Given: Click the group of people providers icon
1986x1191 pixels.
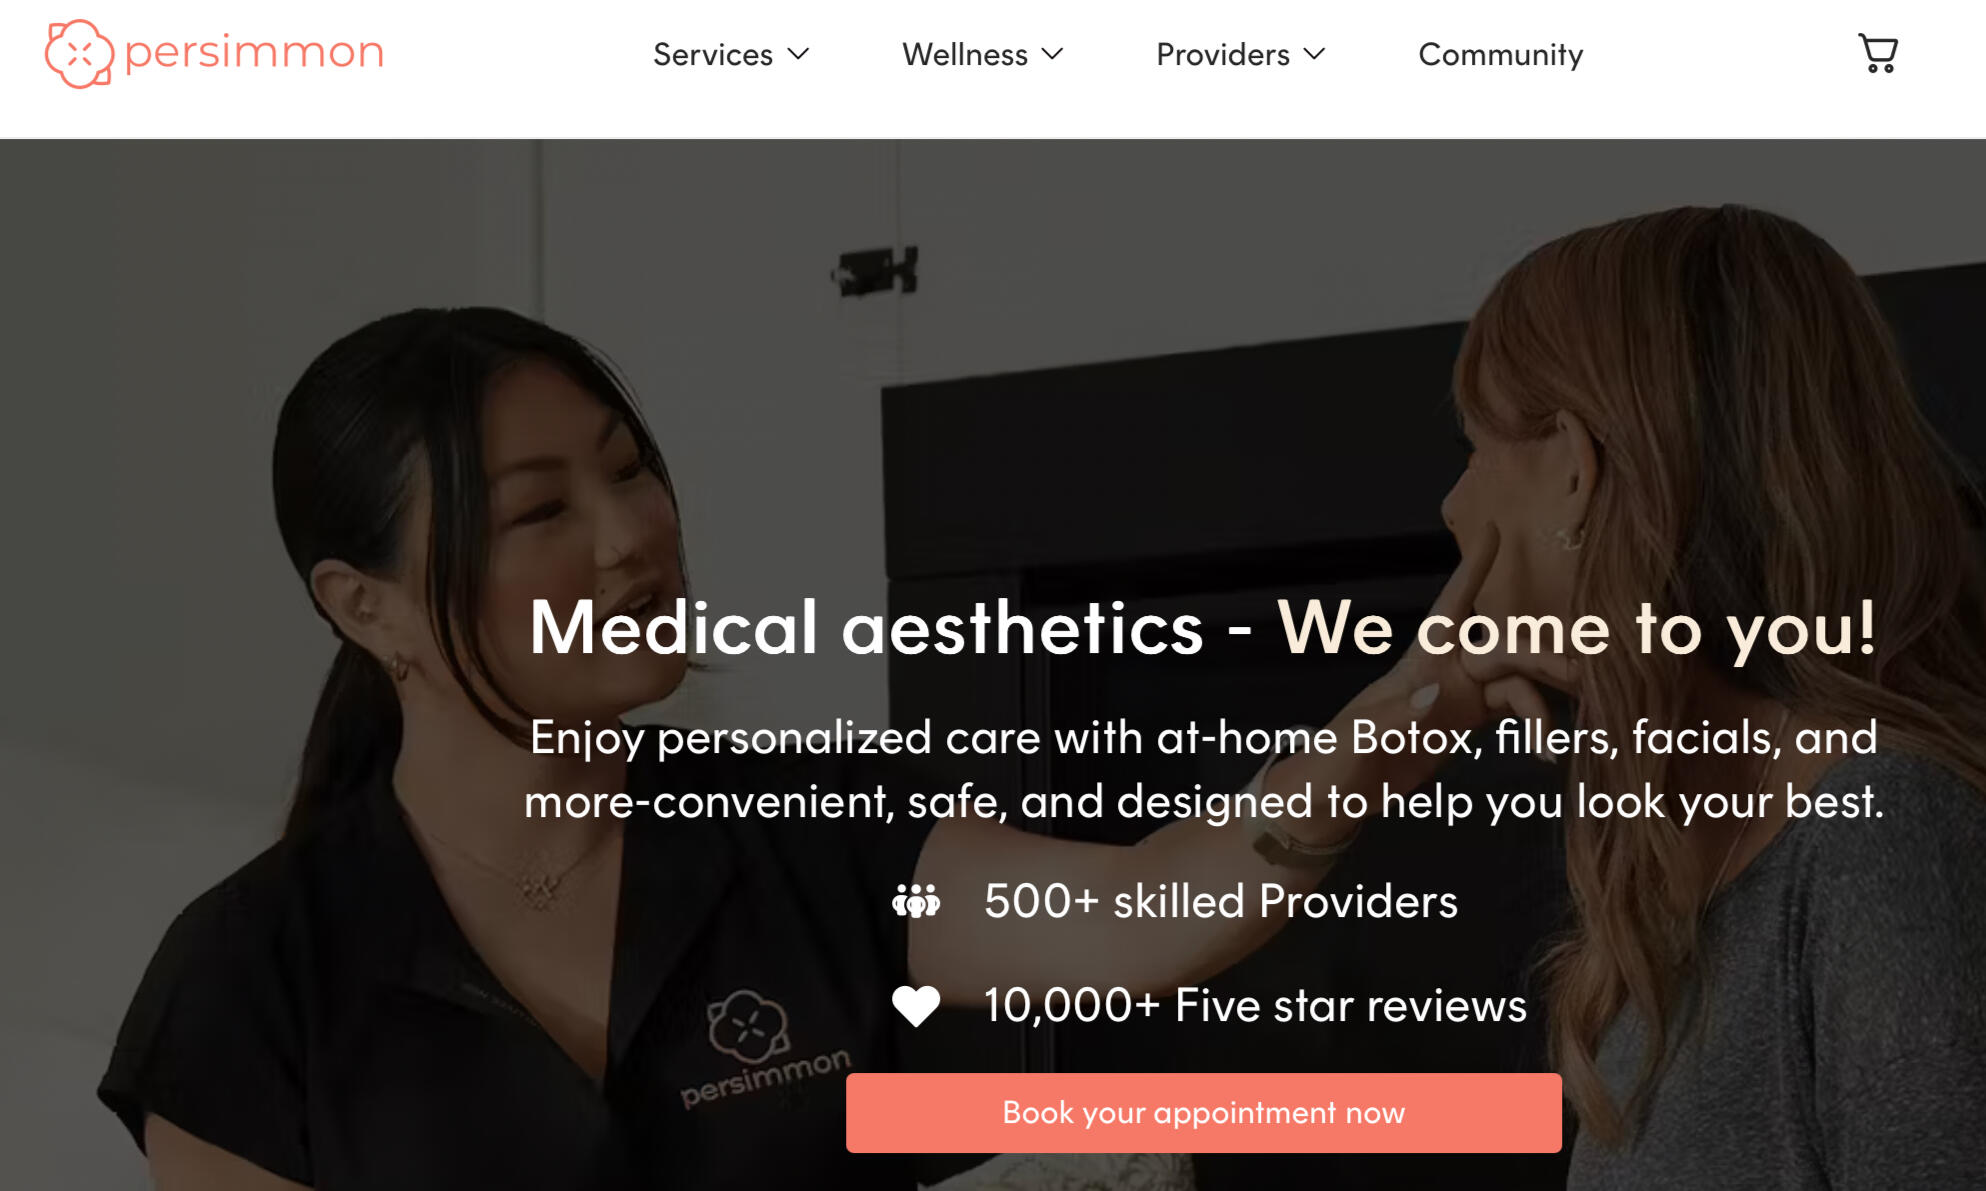Looking at the screenshot, I should coord(916,901).
